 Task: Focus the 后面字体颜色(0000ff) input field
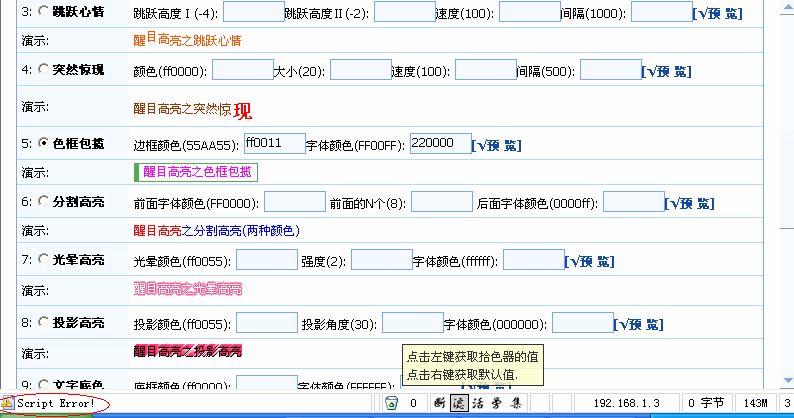[633, 202]
